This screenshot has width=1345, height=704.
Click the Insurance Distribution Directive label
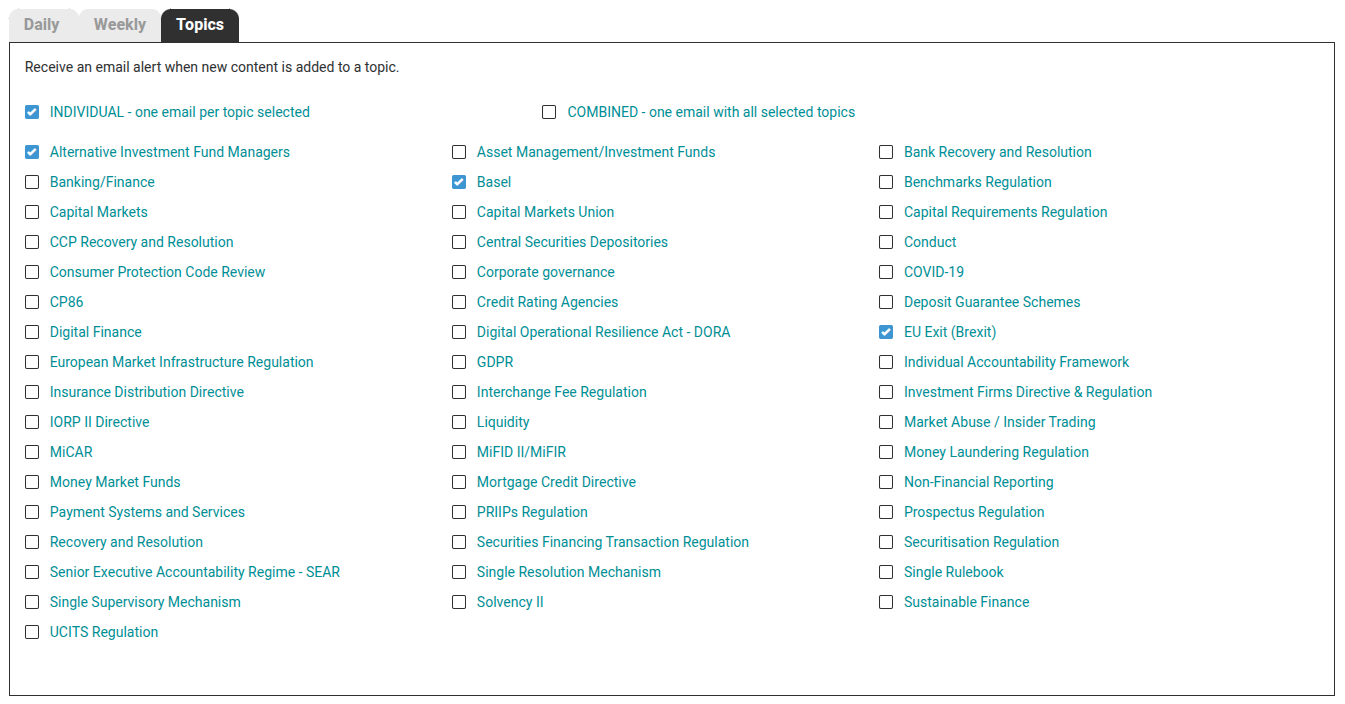(x=147, y=392)
